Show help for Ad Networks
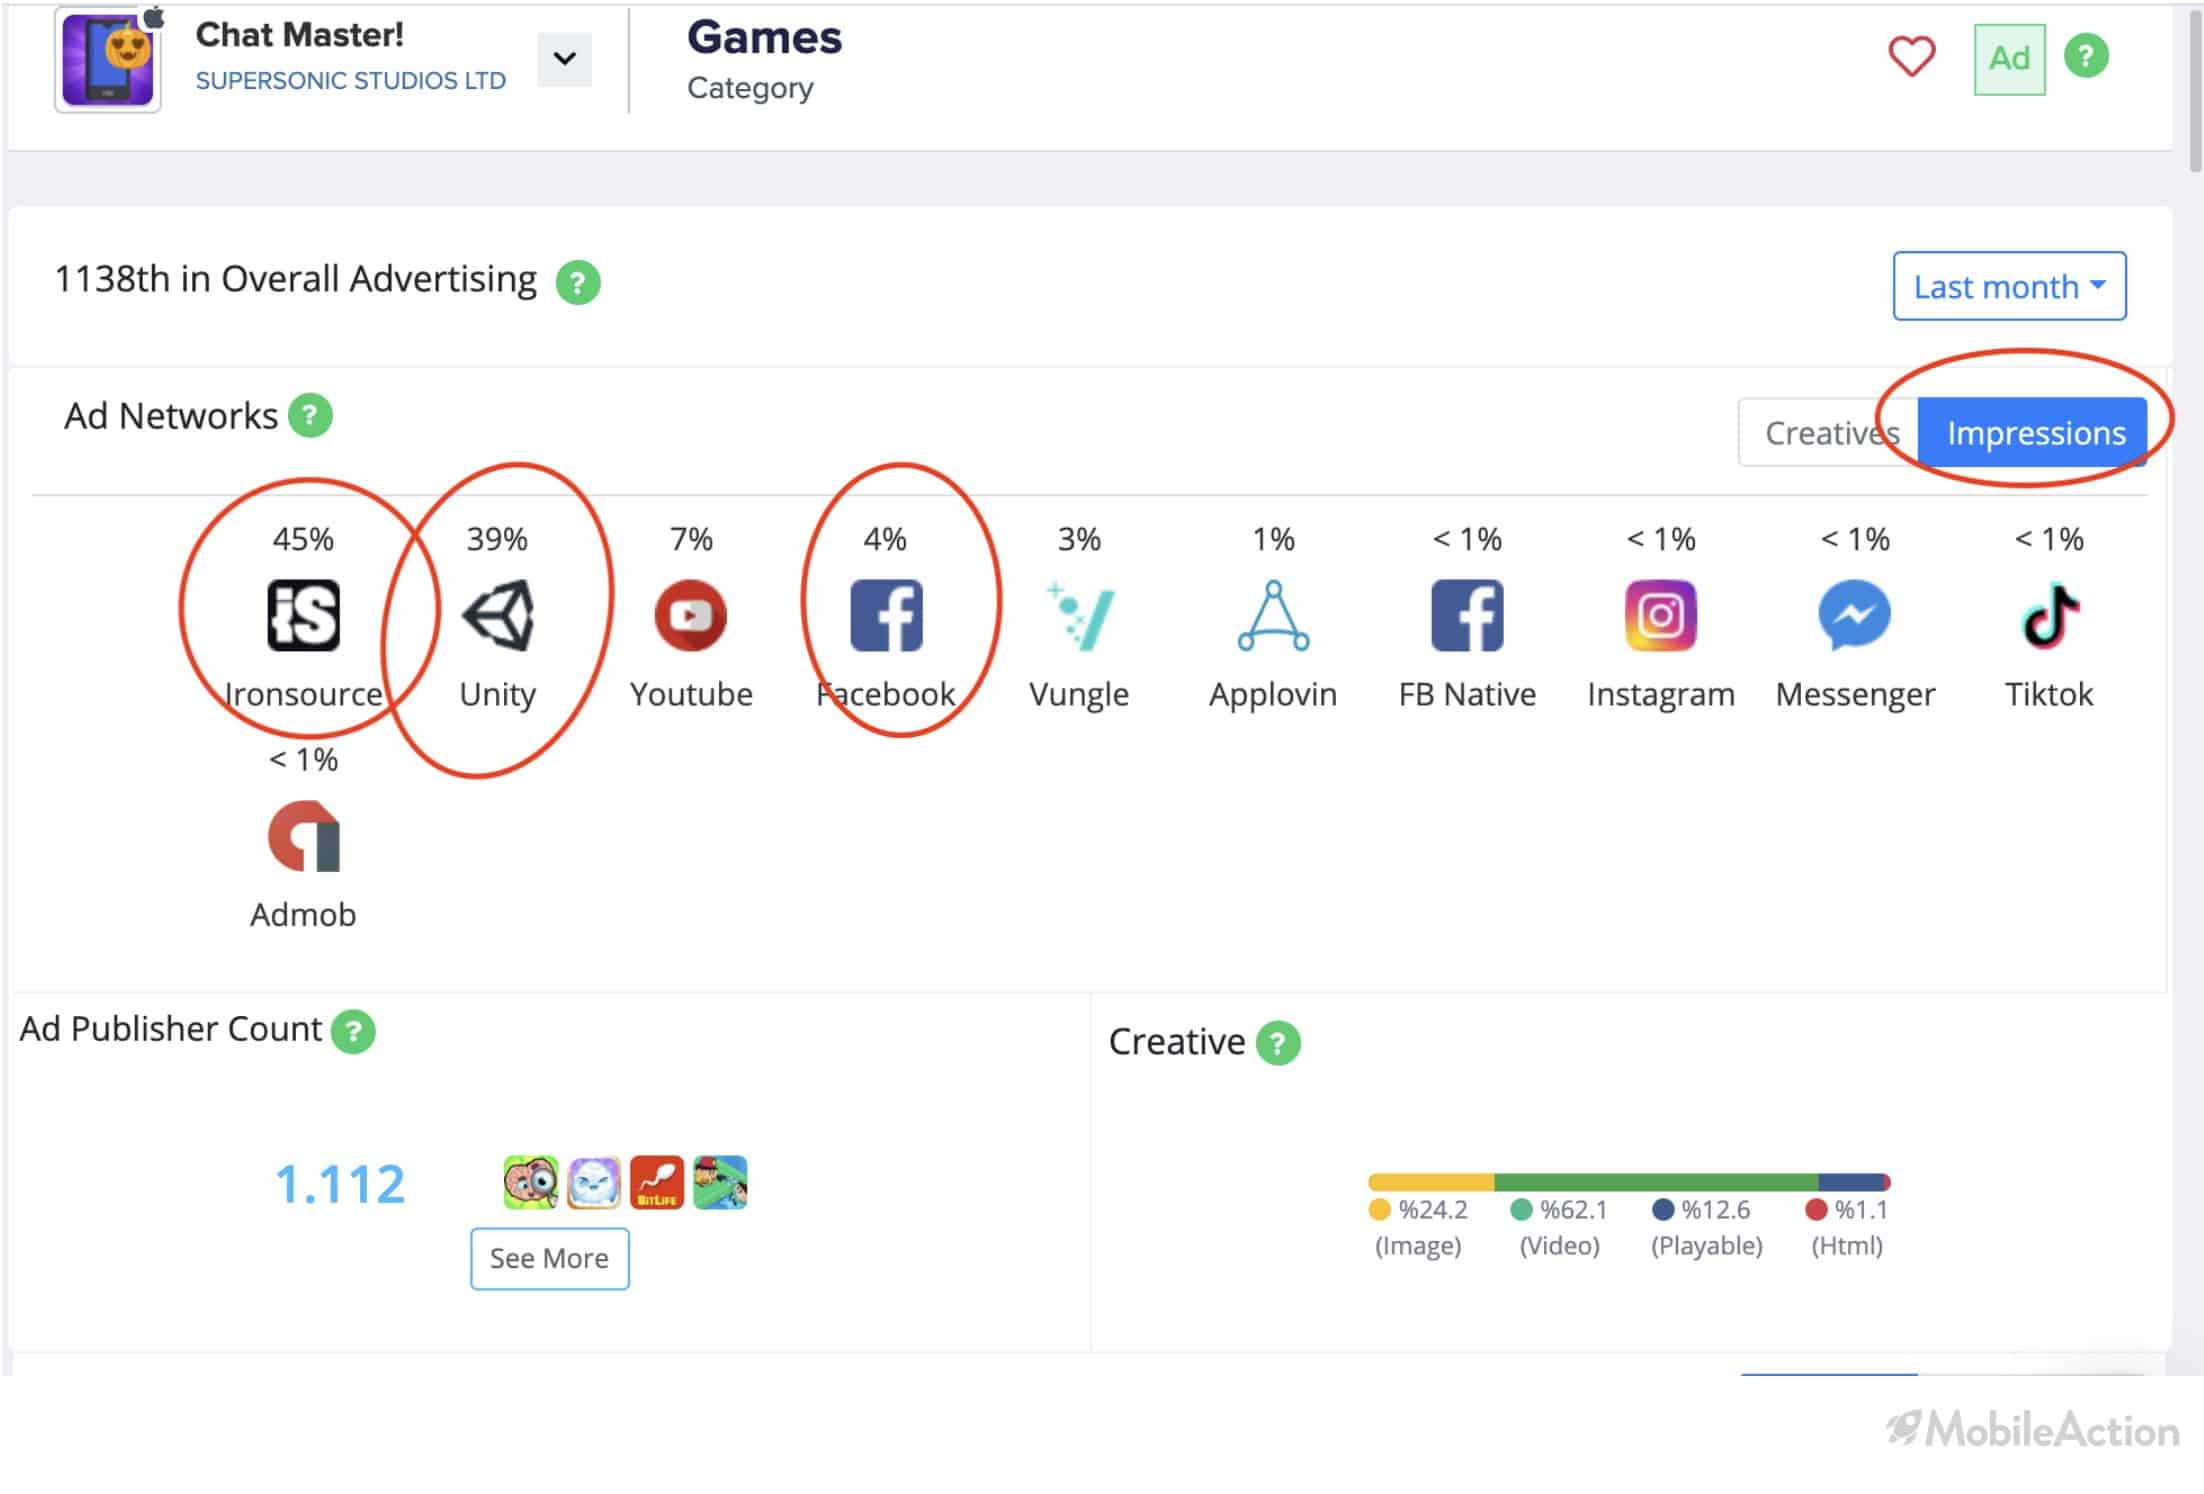The image size is (2204, 1494). coord(310,415)
